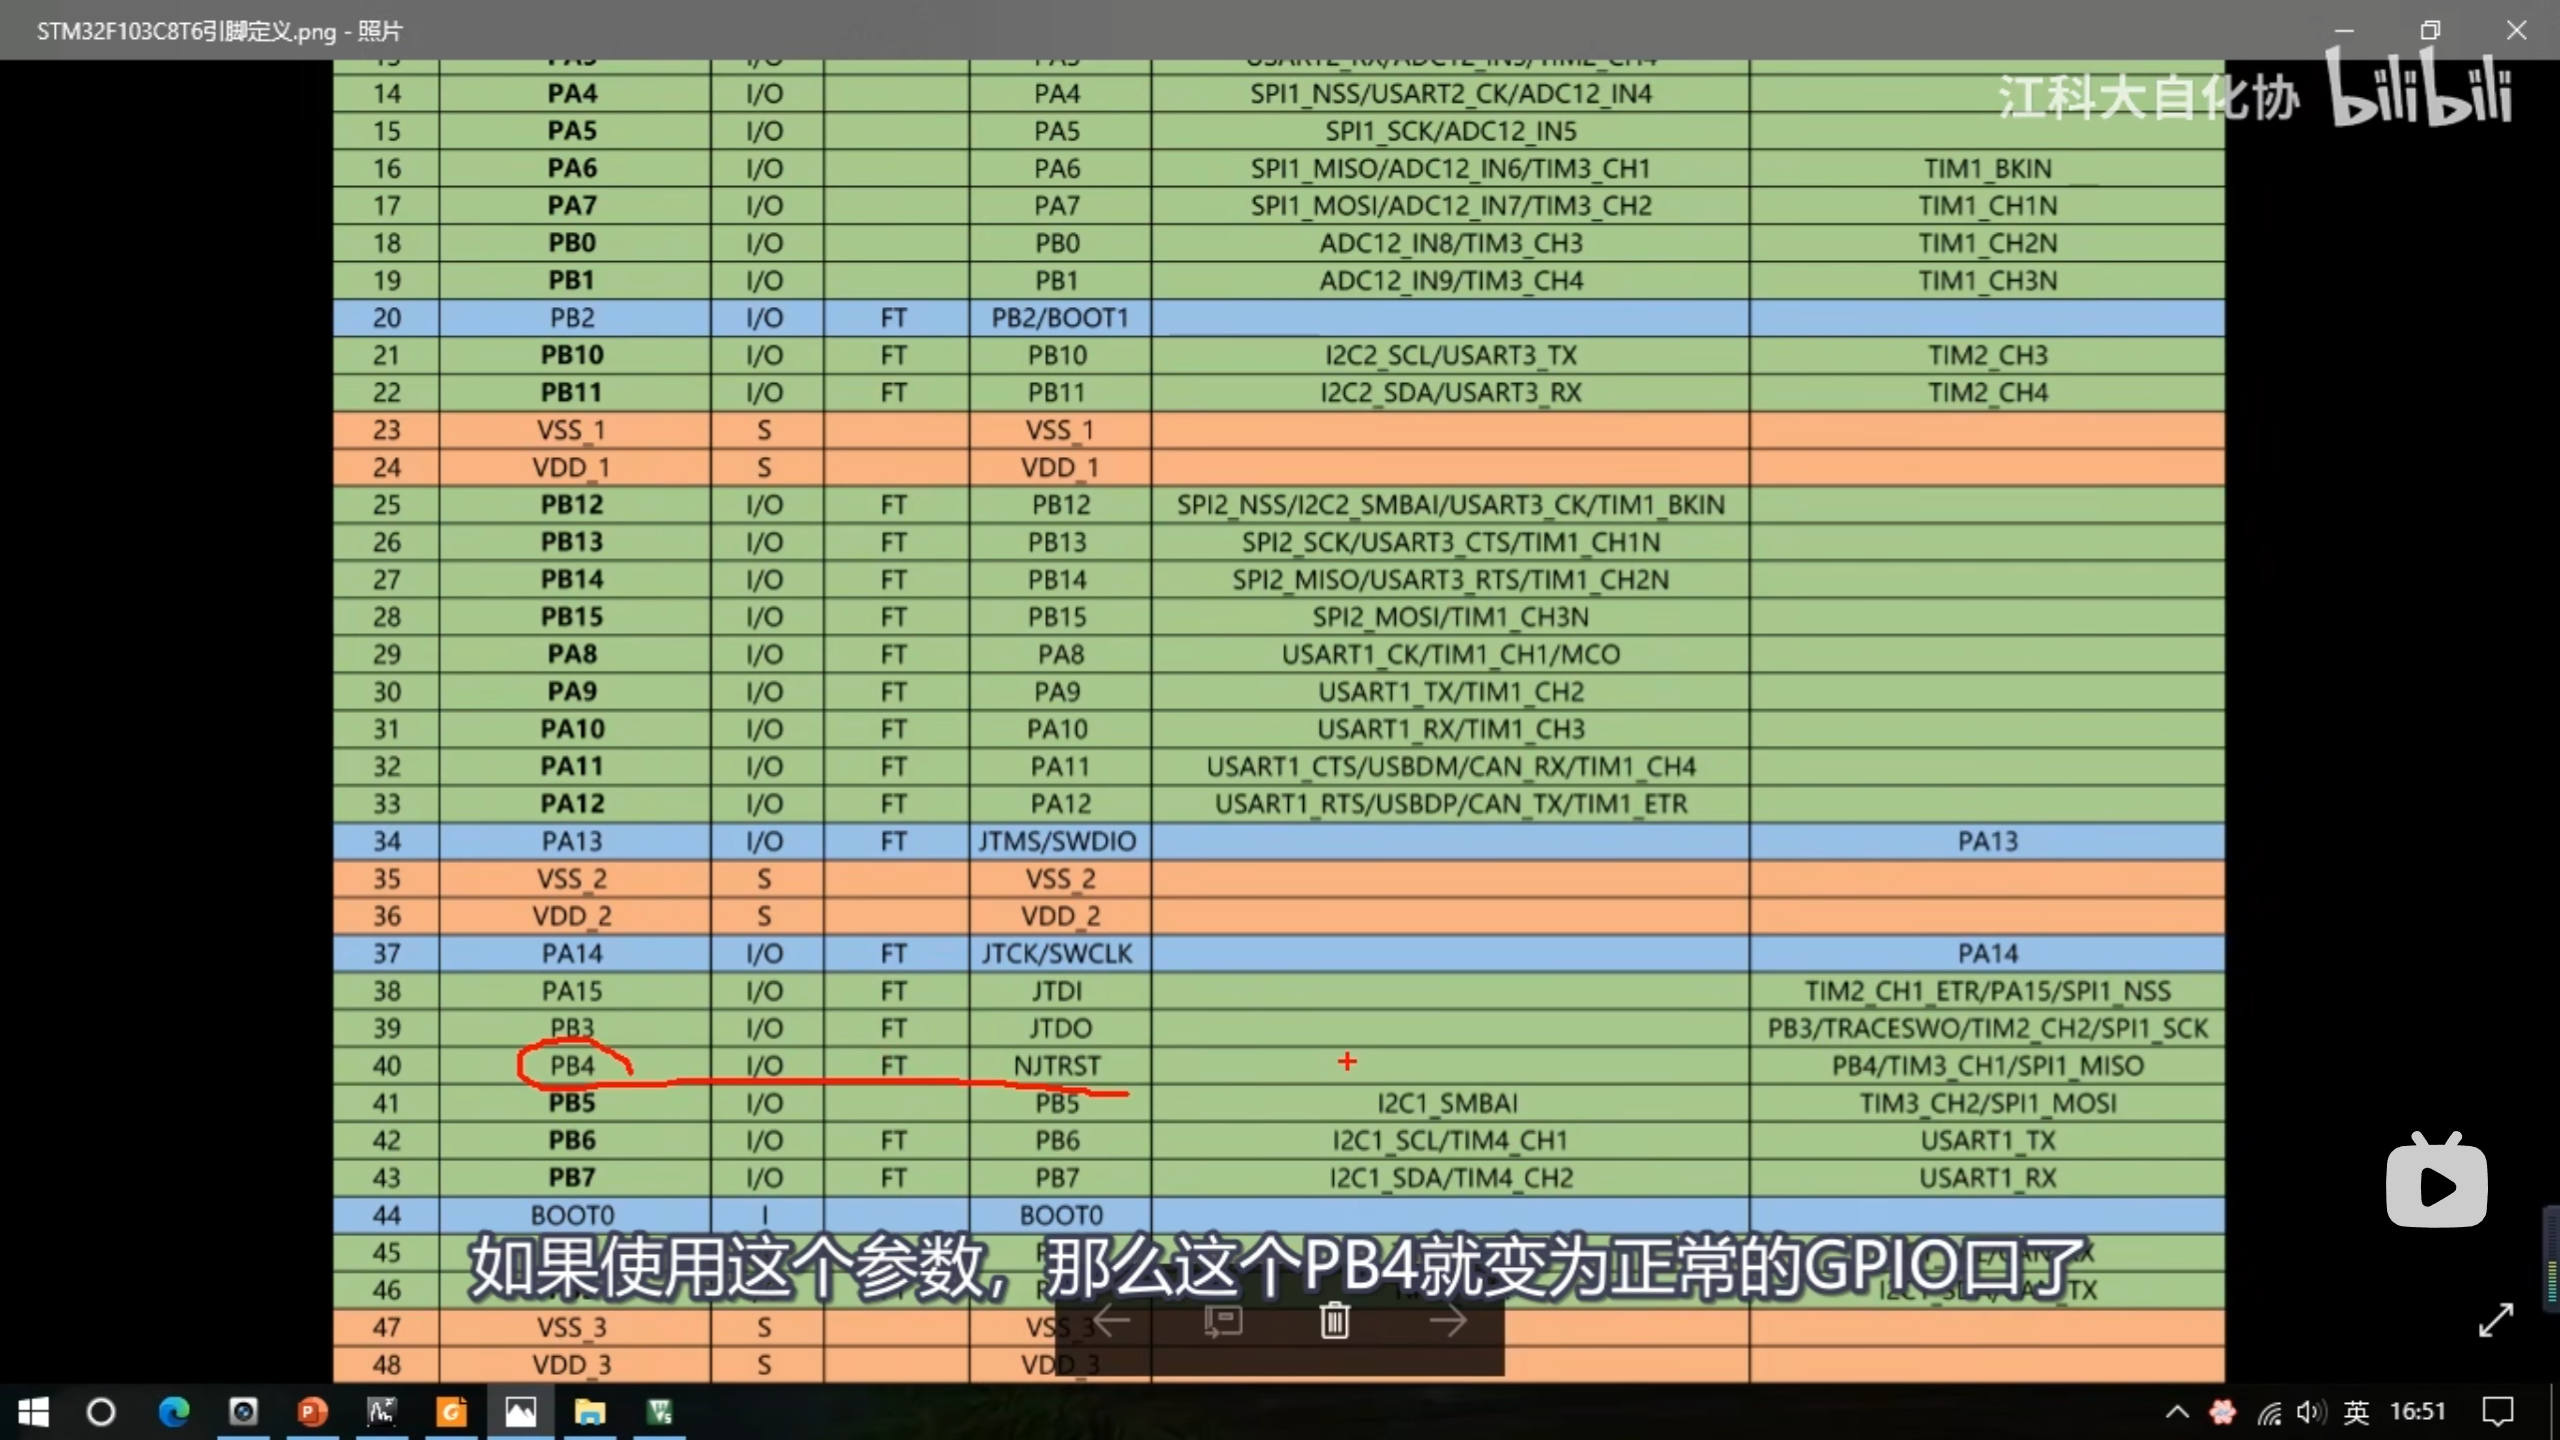Go to the next photo arrow

point(1447,1321)
